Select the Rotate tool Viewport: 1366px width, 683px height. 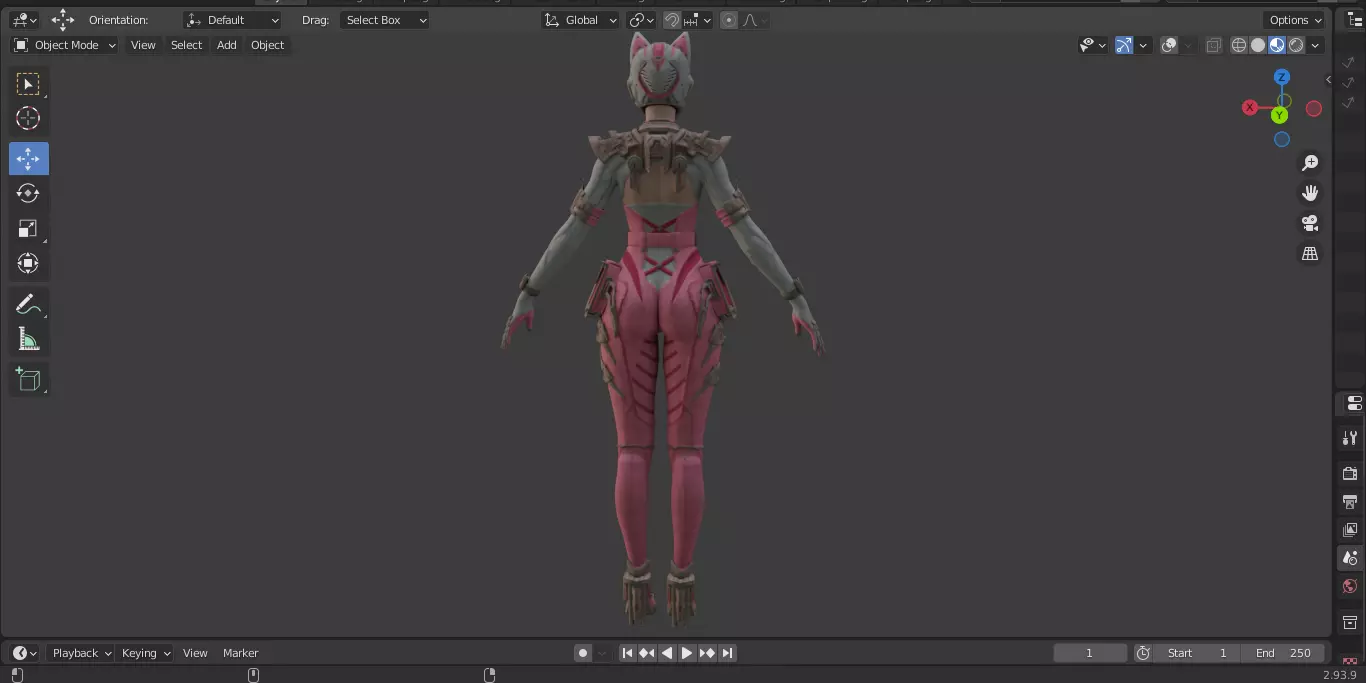[x=28, y=193]
